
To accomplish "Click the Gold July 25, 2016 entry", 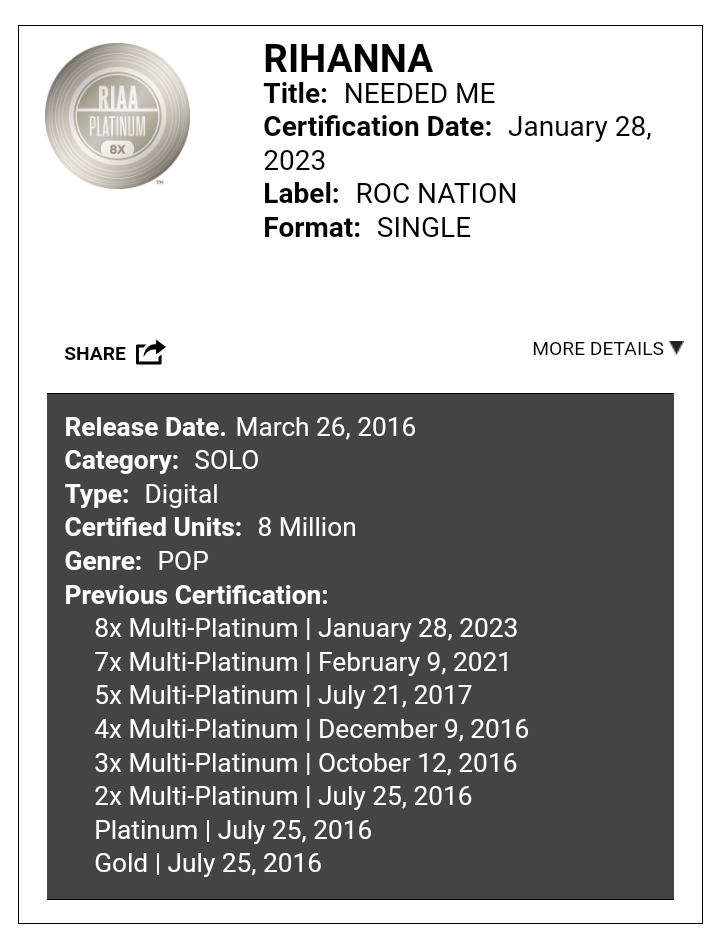I will pos(208,864).
